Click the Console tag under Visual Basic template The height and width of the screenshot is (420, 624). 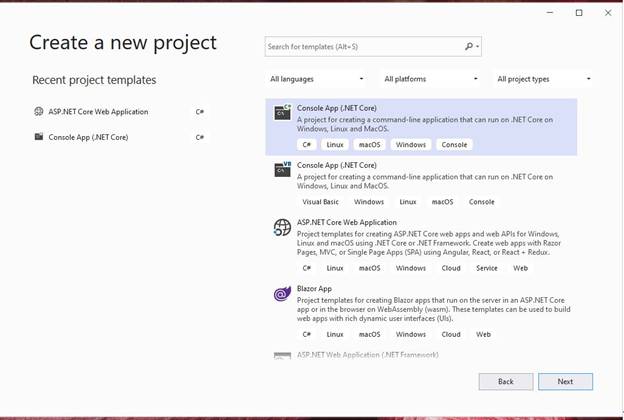[482, 202]
